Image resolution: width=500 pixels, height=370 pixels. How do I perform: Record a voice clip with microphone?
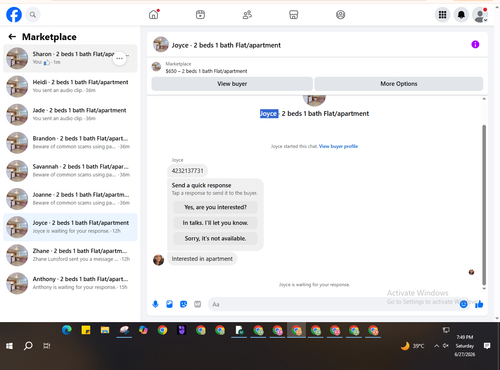[x=155, y=304]
